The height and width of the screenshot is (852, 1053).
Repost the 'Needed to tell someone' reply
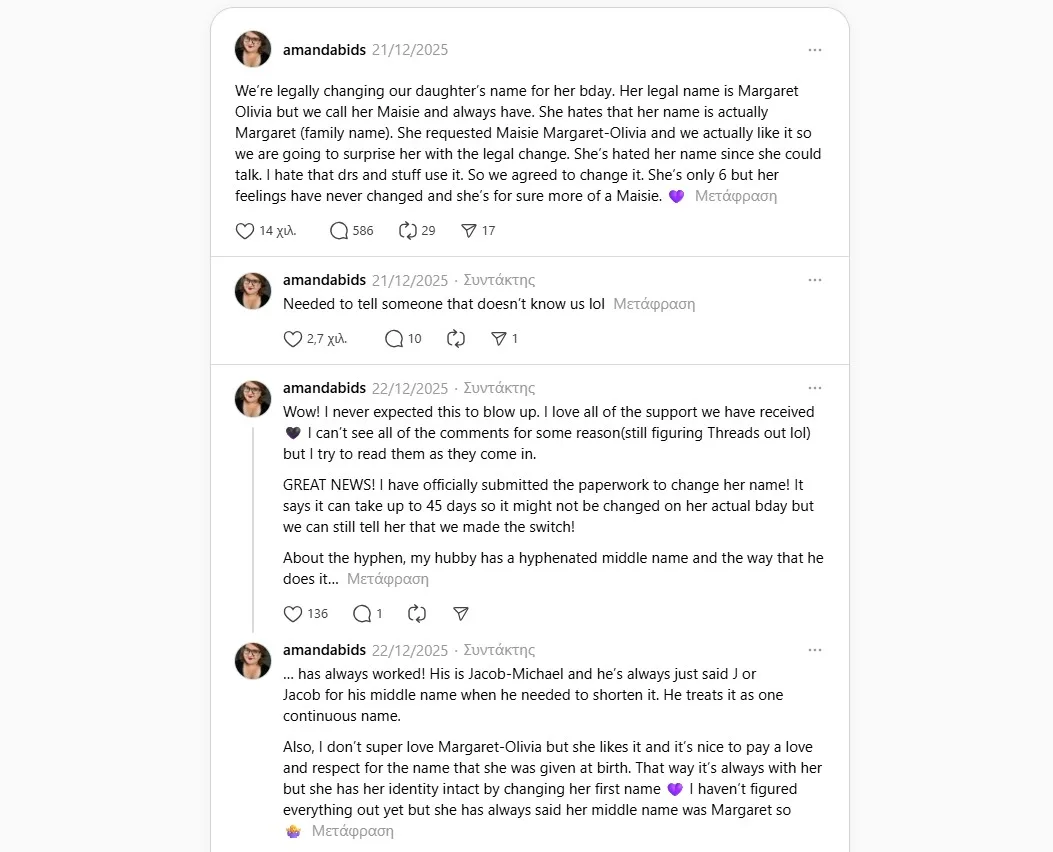click(456, 339)
